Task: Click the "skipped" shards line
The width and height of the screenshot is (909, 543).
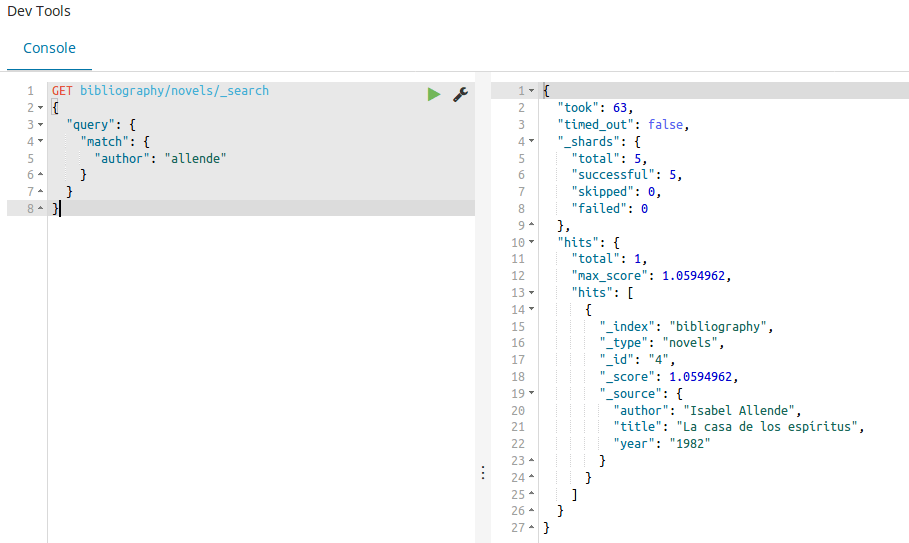Action: [616, 192]
